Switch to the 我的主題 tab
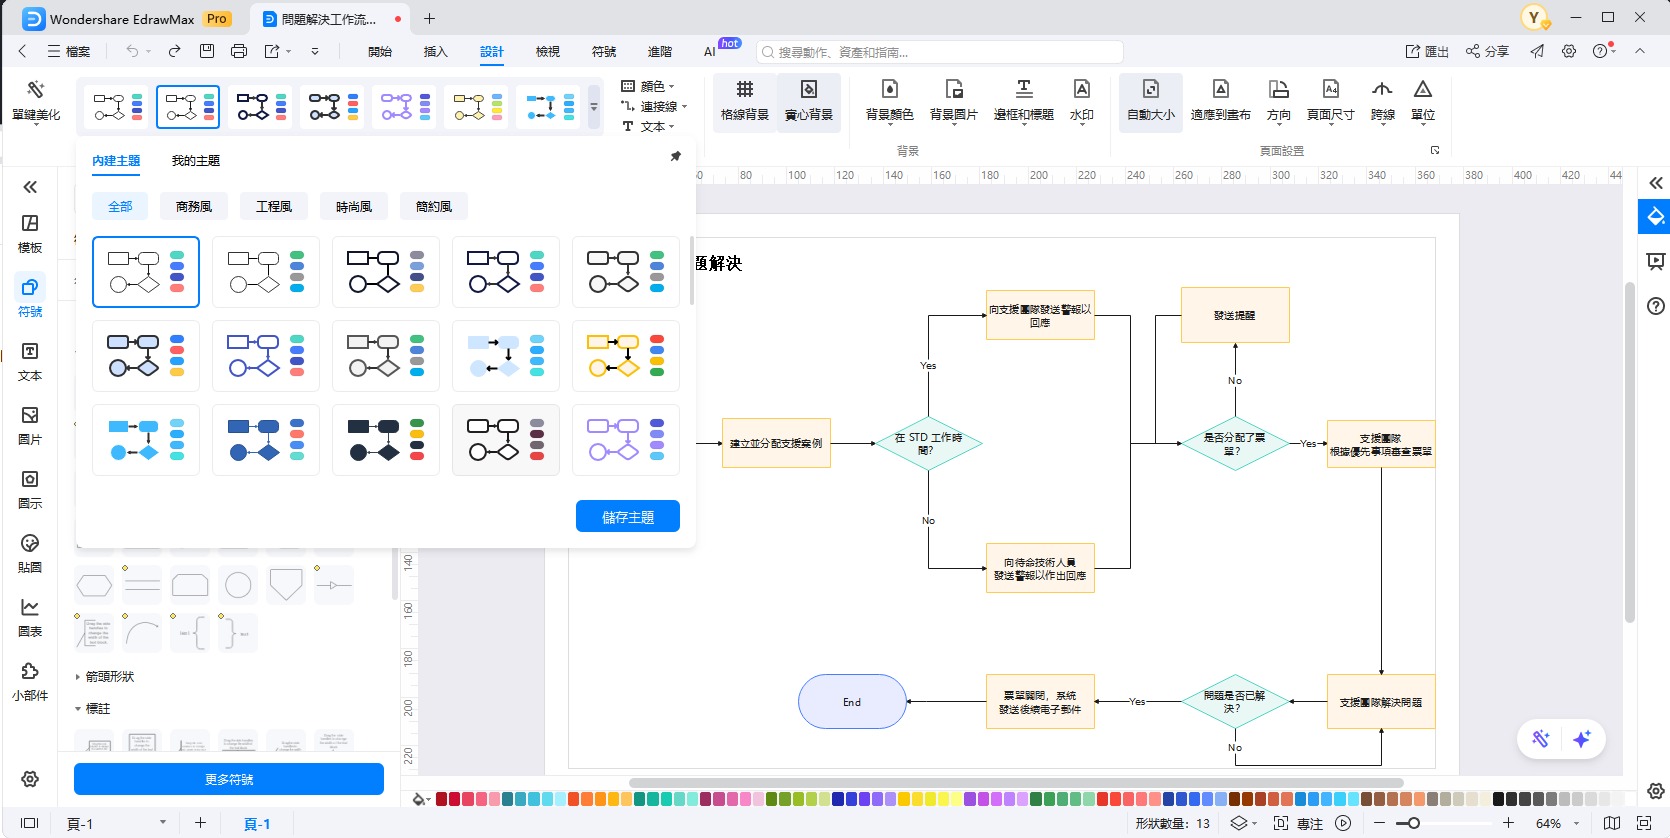The image size is (1670, 838). [195, 161]
